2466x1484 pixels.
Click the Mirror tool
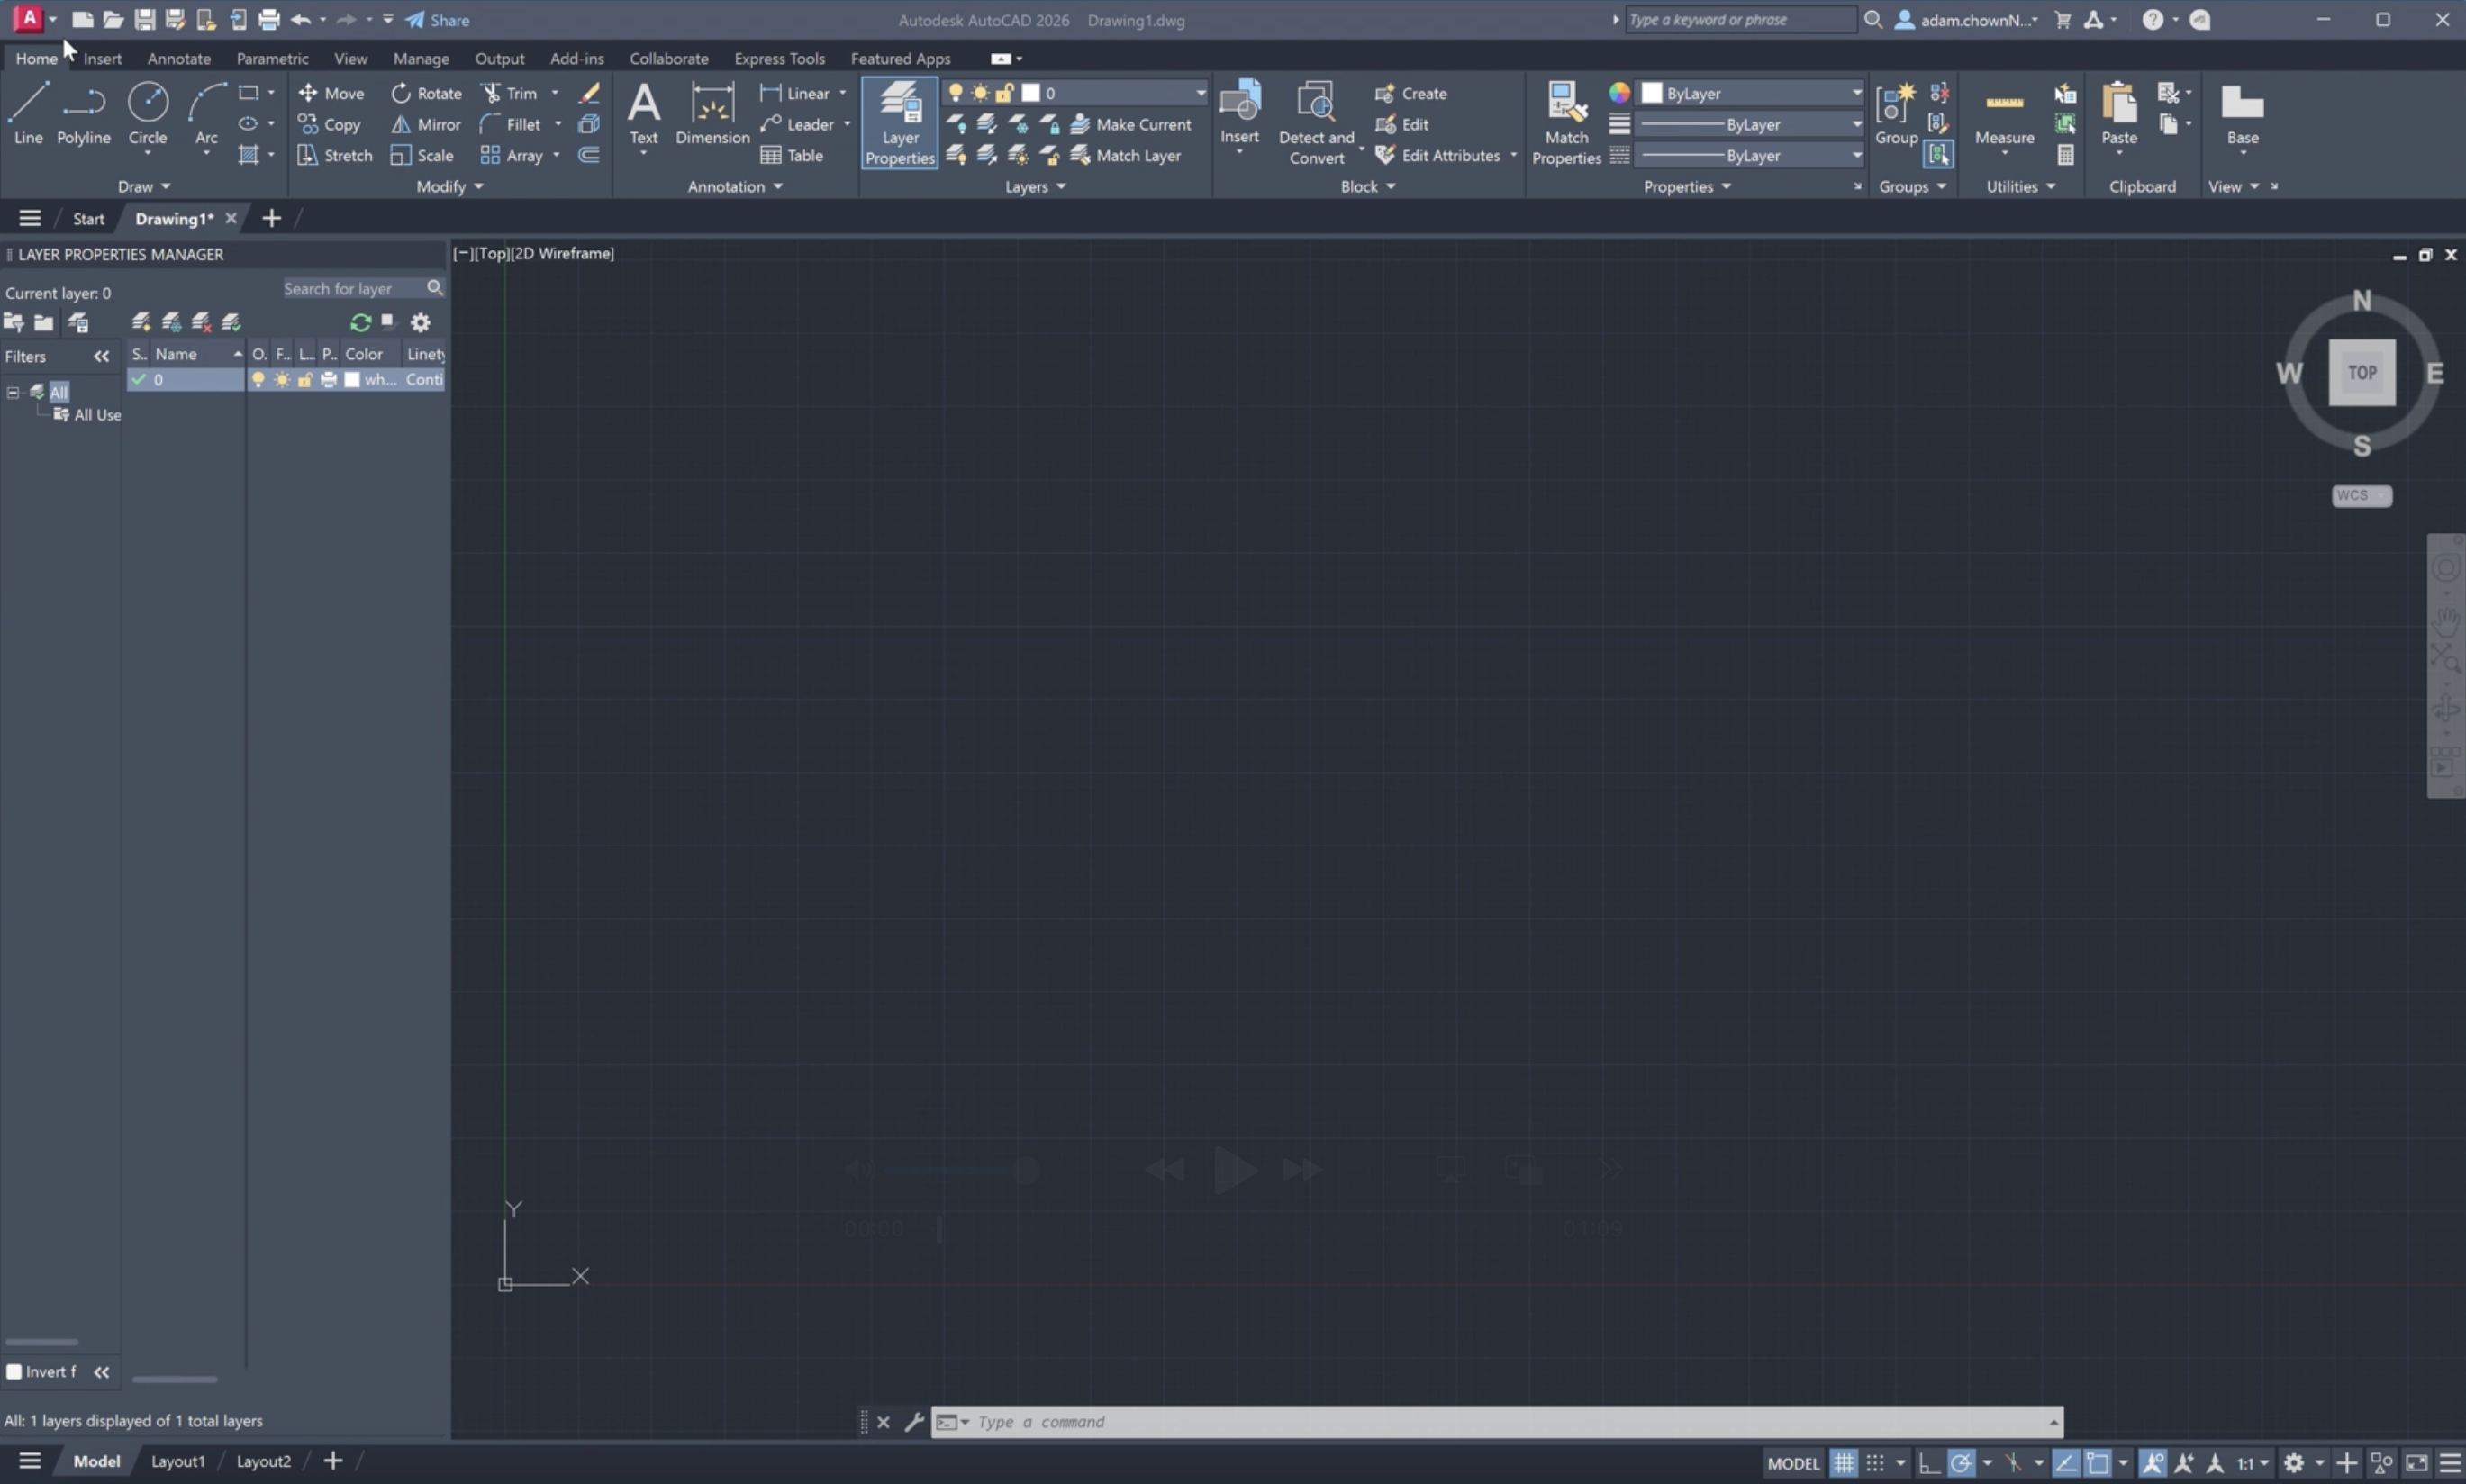[x=426, y=124]
